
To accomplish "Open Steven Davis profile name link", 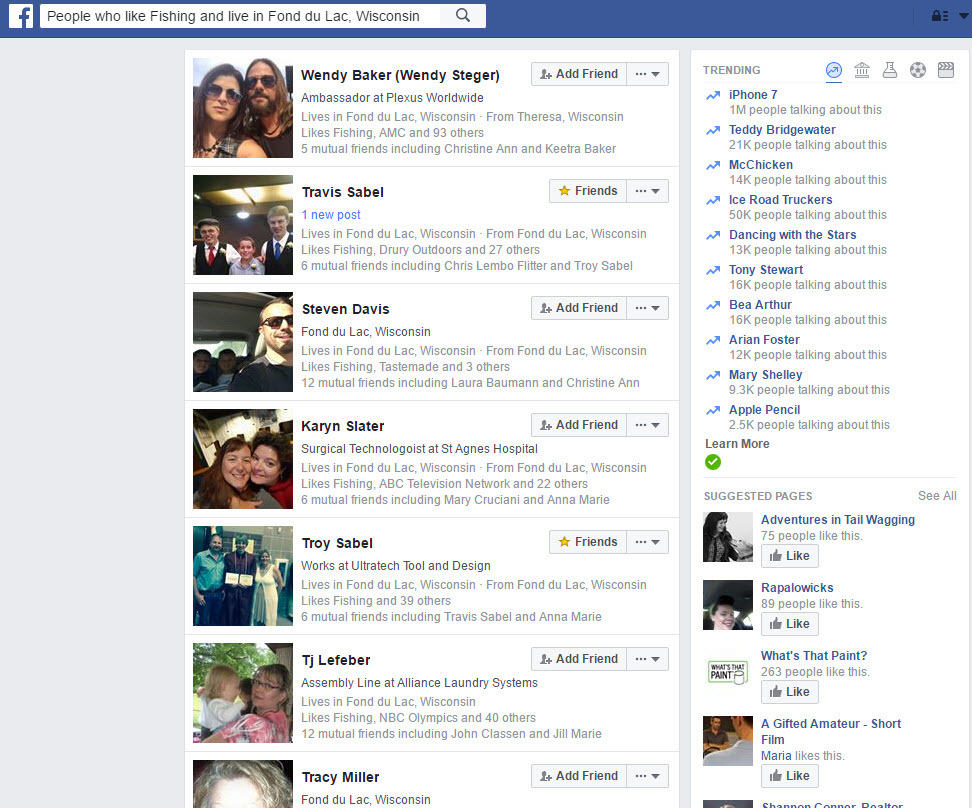I will click(345, 309).
